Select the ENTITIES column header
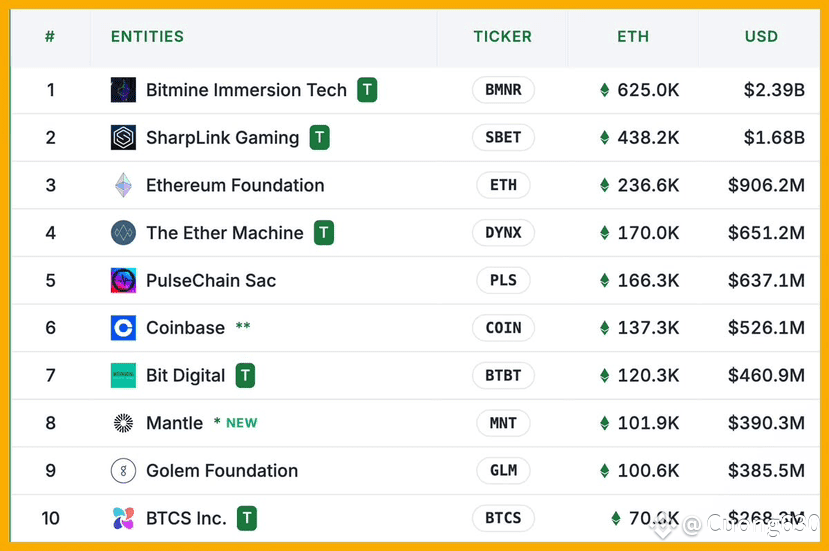The height and width of the screenshot is (551, 829). 148,36
